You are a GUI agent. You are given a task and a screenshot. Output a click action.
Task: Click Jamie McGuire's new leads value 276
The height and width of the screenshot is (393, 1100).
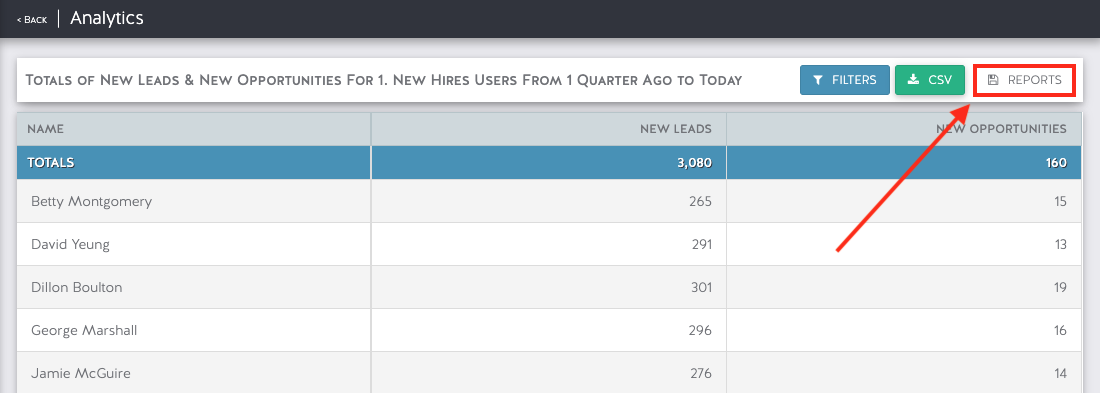700,373
